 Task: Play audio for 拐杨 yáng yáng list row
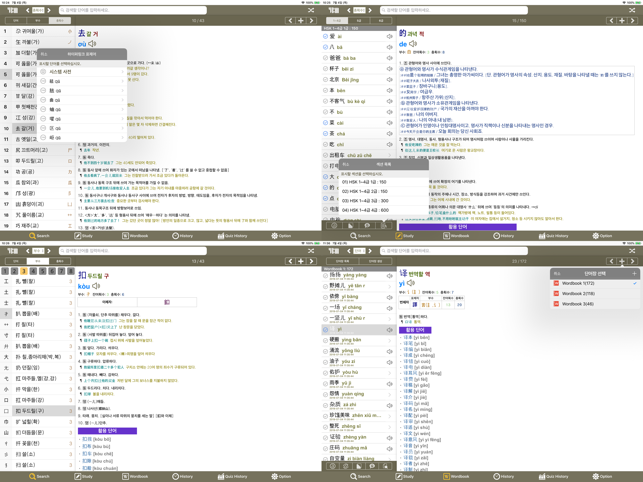(x=389, y=275)
